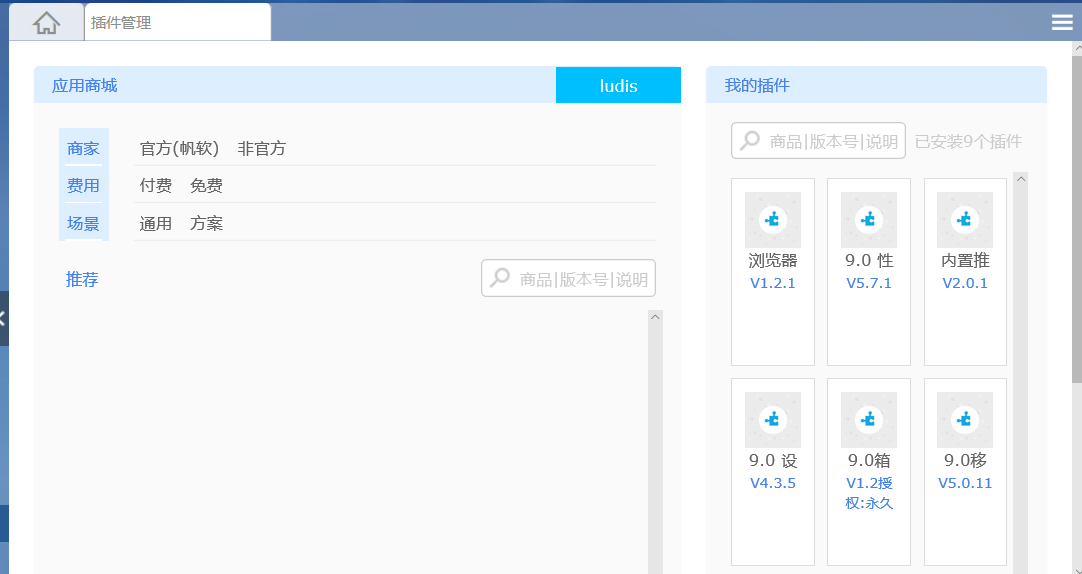Focus the 我的插件 search field

click(x=818, y=141)
